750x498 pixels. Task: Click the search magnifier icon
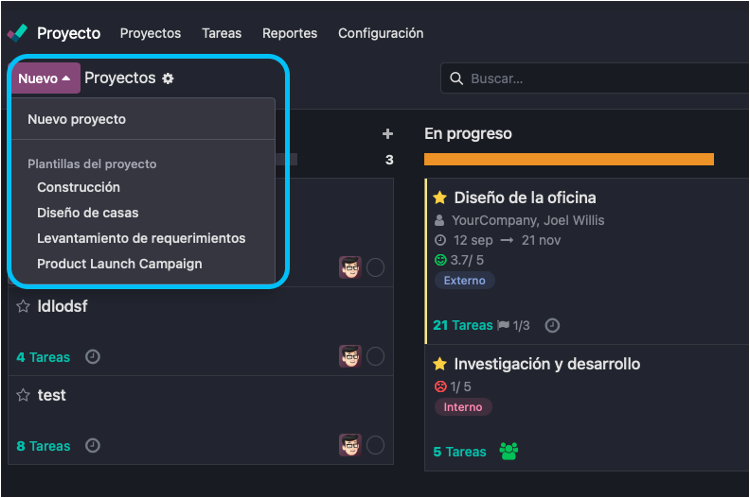pyautogui.click(x=457, y=78)
